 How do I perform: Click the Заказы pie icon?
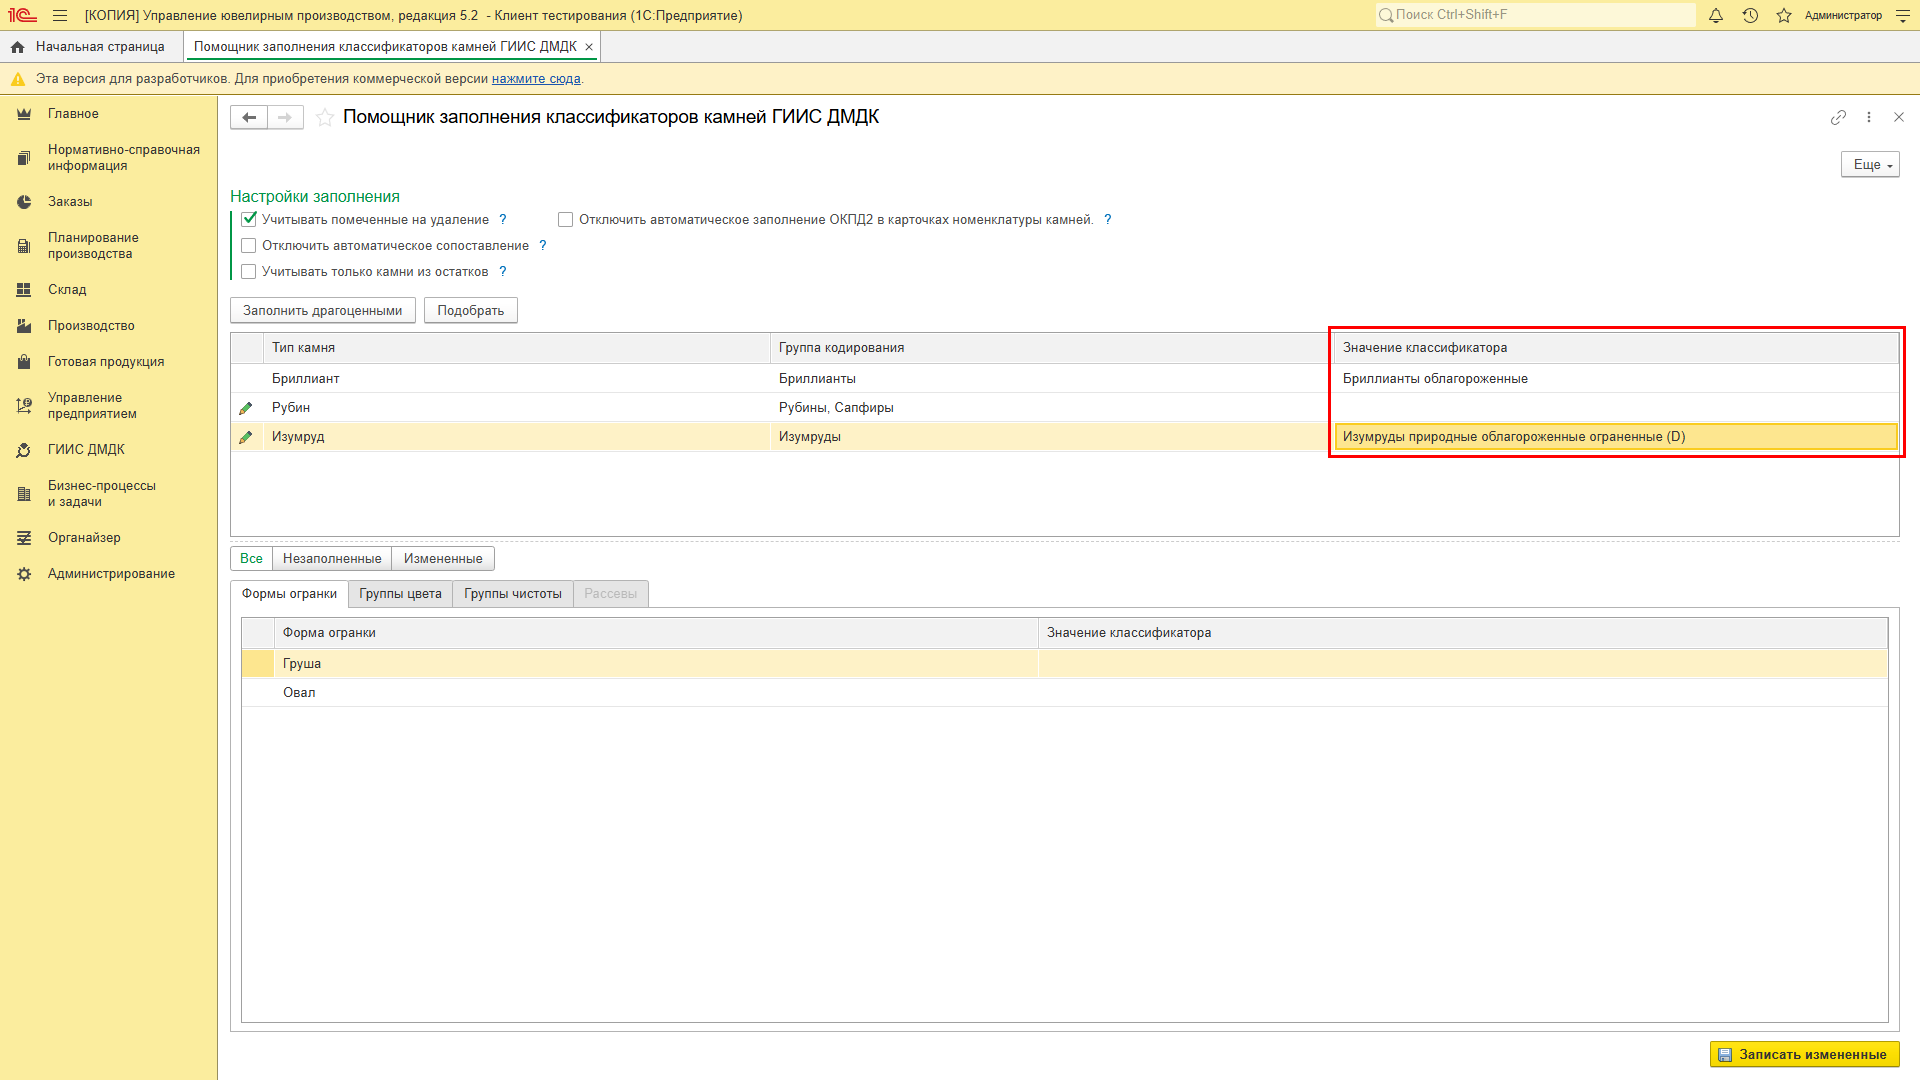click(x=24, y=202)
